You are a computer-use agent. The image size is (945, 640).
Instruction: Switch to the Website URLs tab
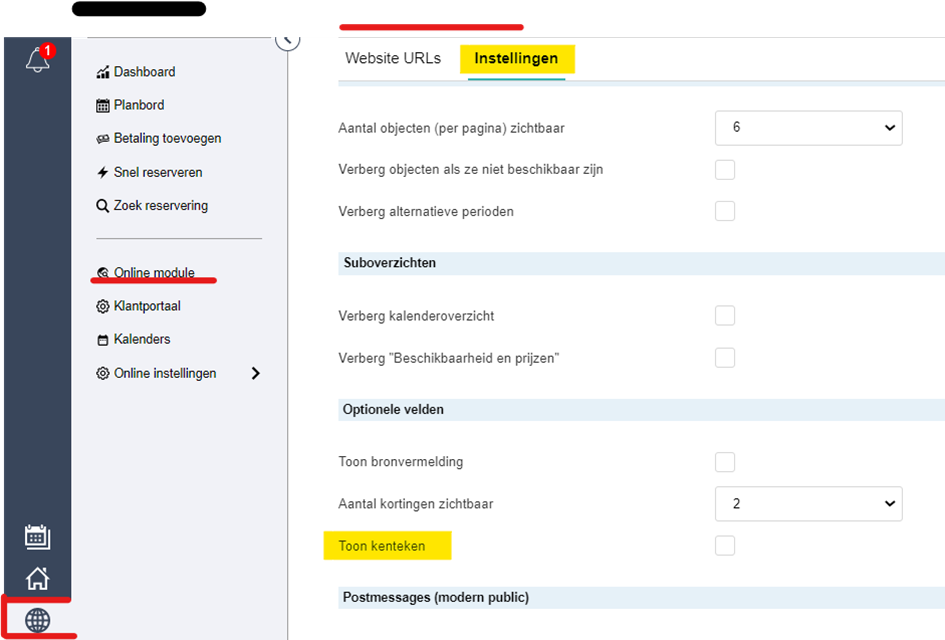click(x=393, y=58)
